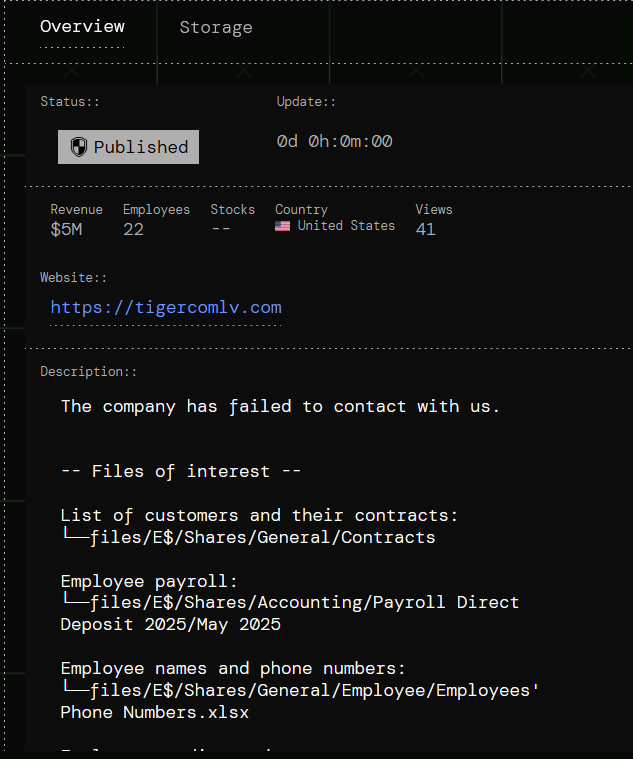Click the failed to contact message

click(x=280, y=406)
